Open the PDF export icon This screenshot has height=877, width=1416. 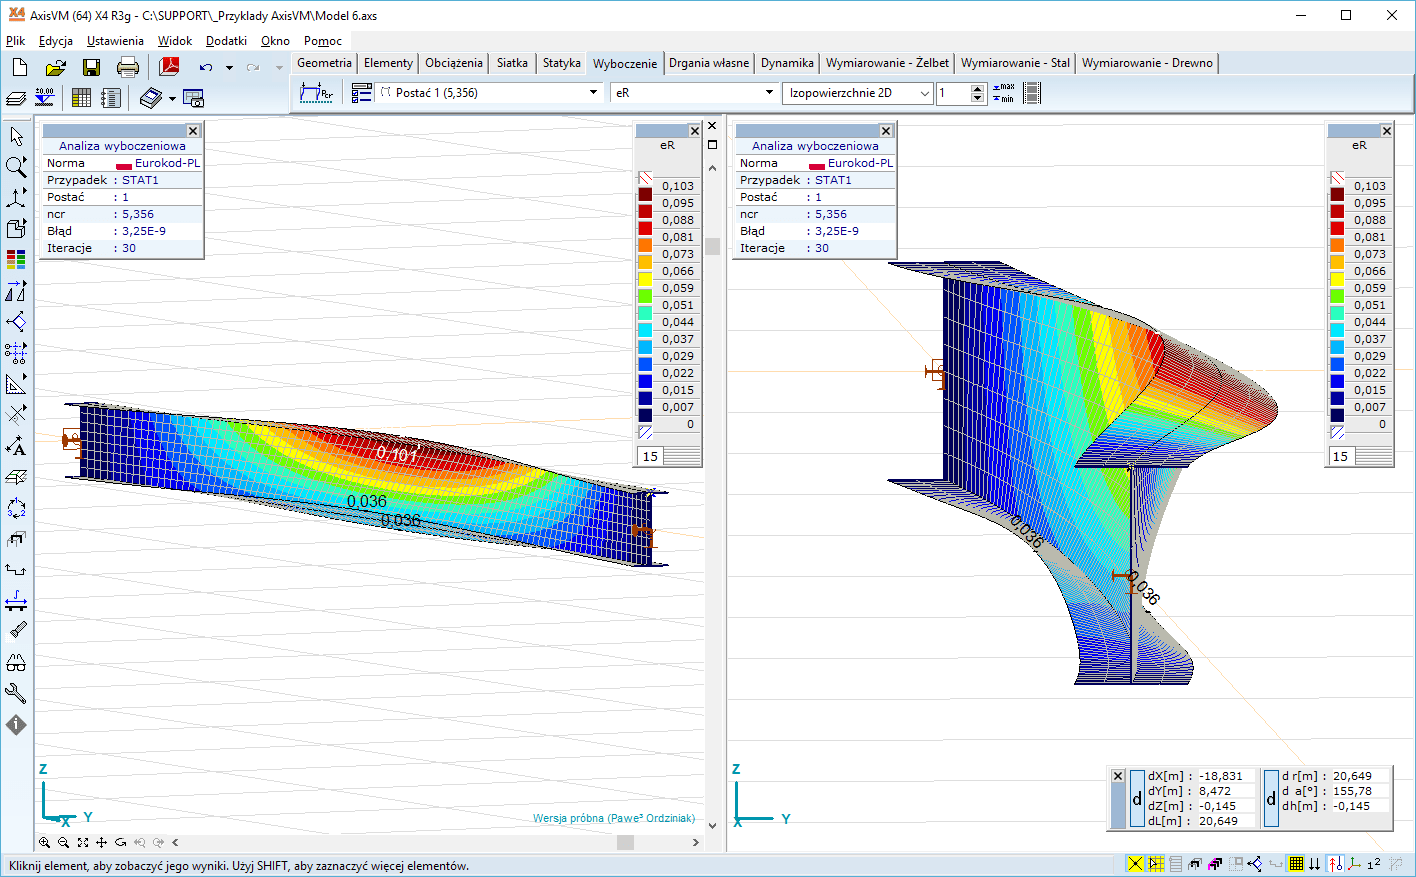(169, 67)
